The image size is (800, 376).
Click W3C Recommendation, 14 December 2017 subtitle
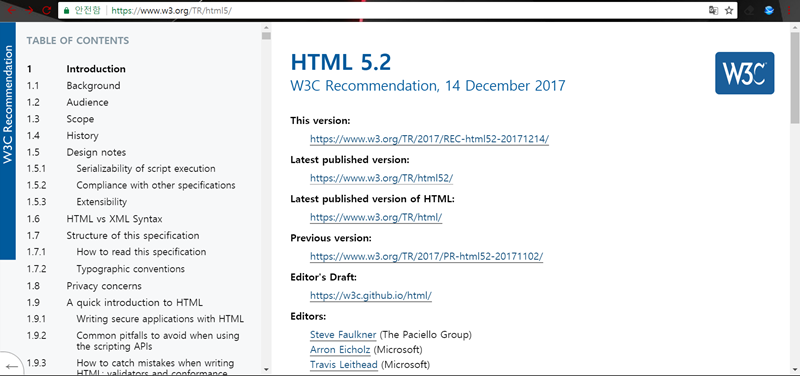tap(428, 85)
